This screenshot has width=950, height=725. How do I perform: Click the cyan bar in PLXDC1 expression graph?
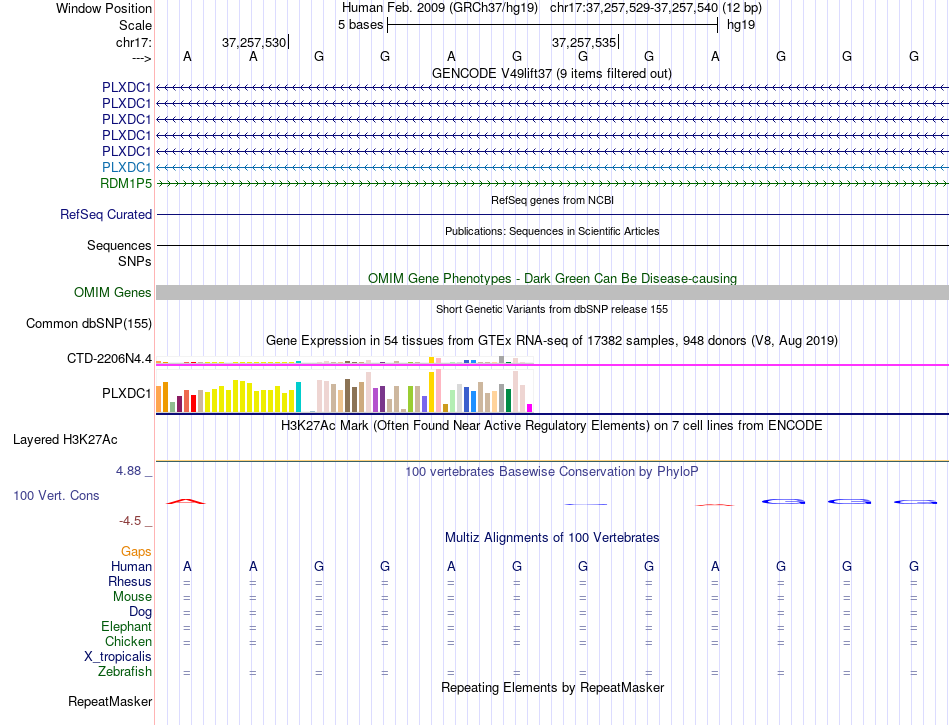click(x=298, y=397)
